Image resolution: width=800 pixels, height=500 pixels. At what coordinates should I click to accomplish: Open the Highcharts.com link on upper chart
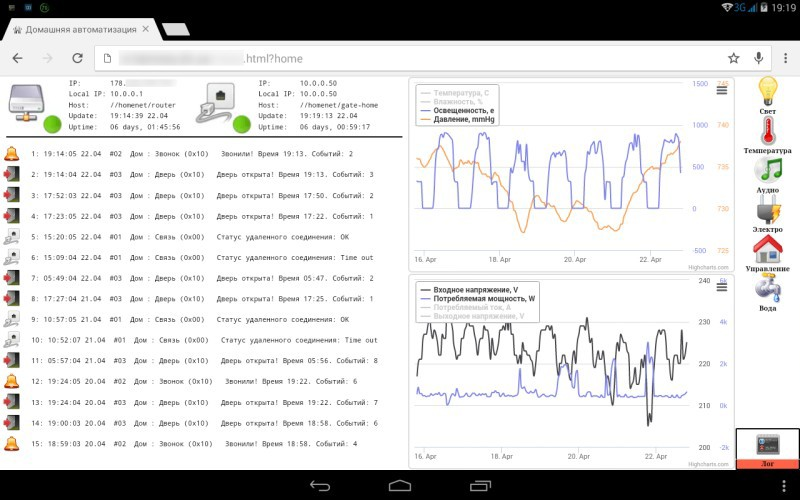(x=708, y=267)
